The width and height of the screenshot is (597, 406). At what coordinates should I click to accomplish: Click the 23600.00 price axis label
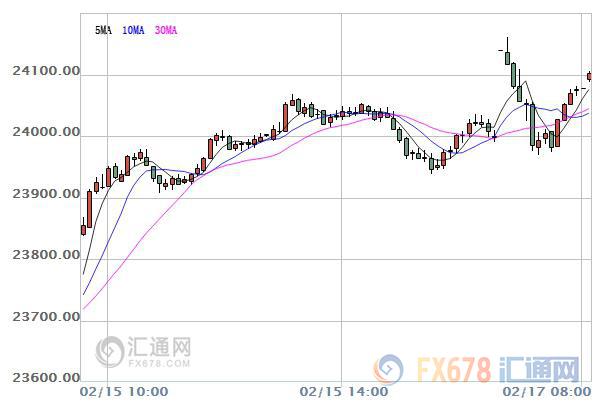(x=46, y=377)
